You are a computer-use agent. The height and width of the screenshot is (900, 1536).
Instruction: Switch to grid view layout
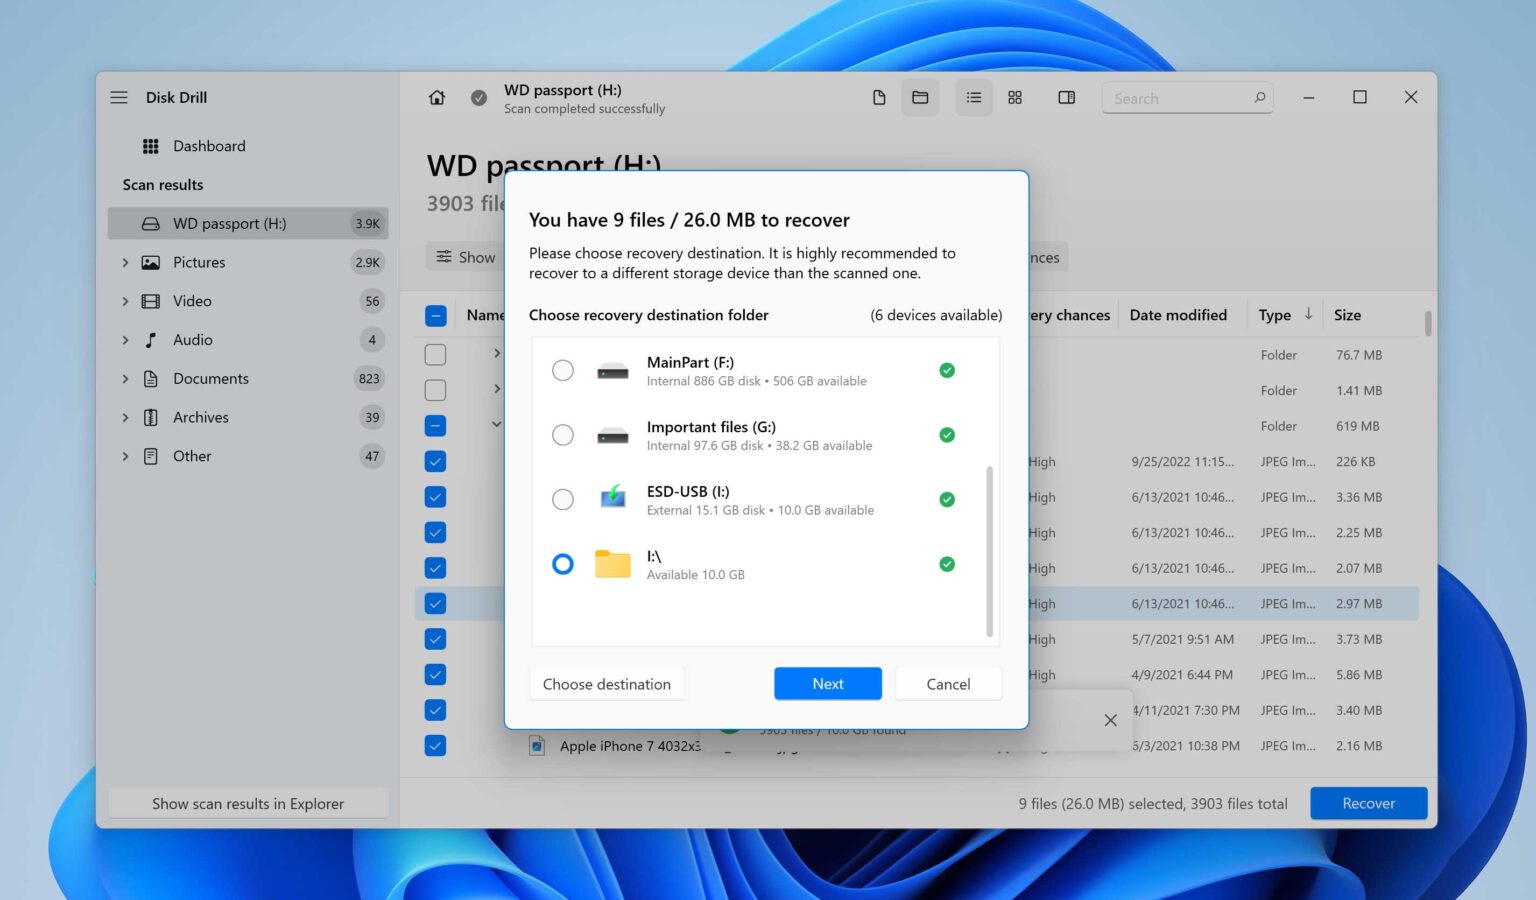[x=1015, y=97]
